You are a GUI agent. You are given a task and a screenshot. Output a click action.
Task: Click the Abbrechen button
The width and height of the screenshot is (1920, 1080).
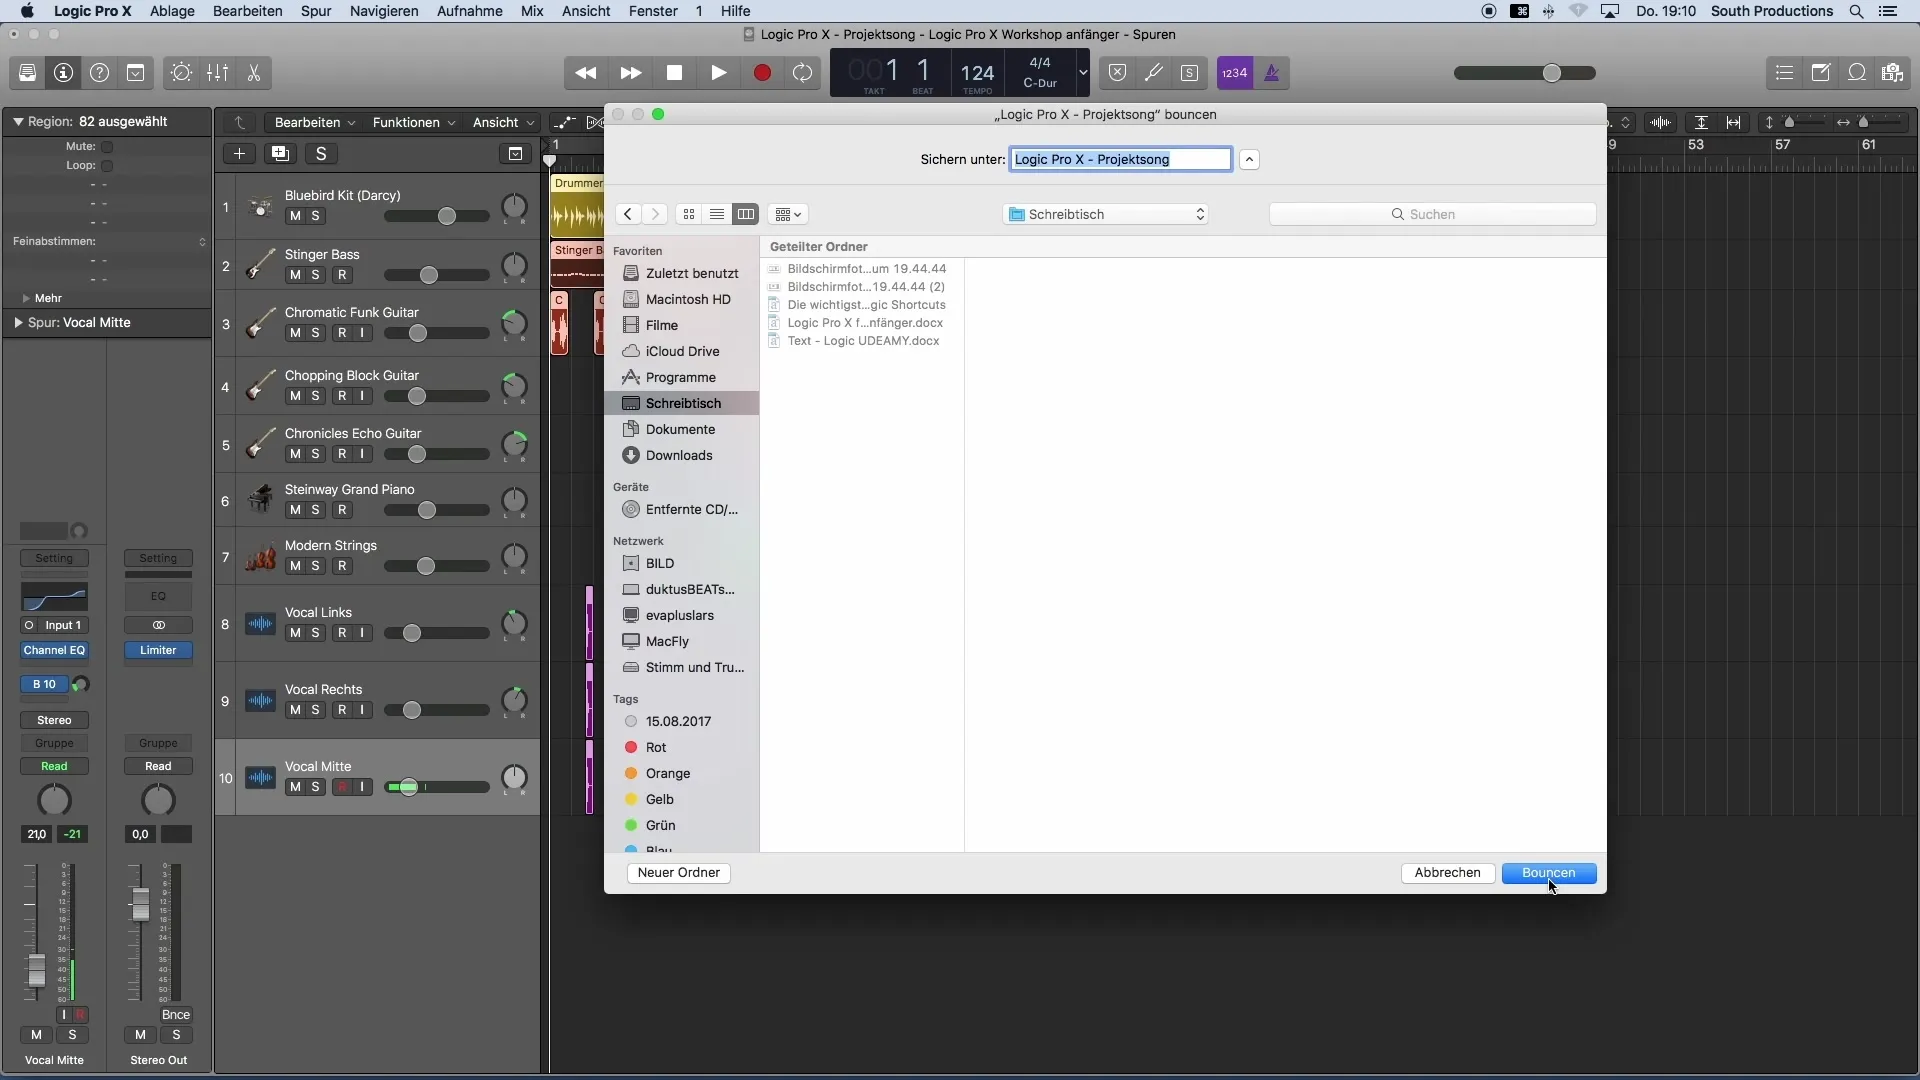click(1447, 873)
